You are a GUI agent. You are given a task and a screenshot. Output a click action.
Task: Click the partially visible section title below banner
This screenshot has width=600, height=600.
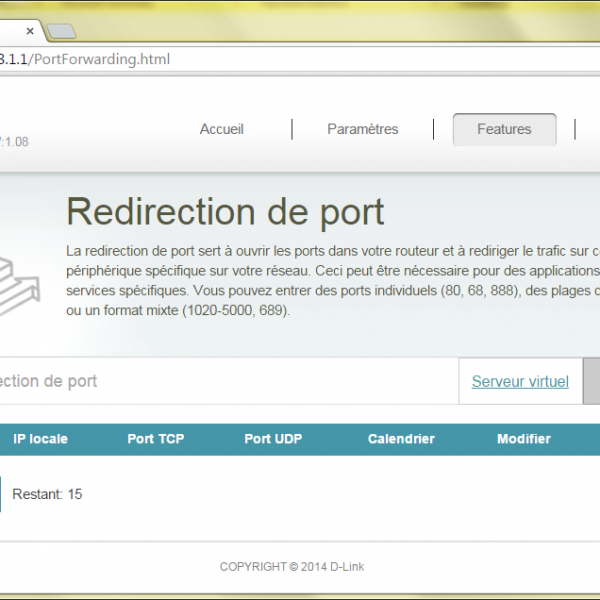coord(48,381)
